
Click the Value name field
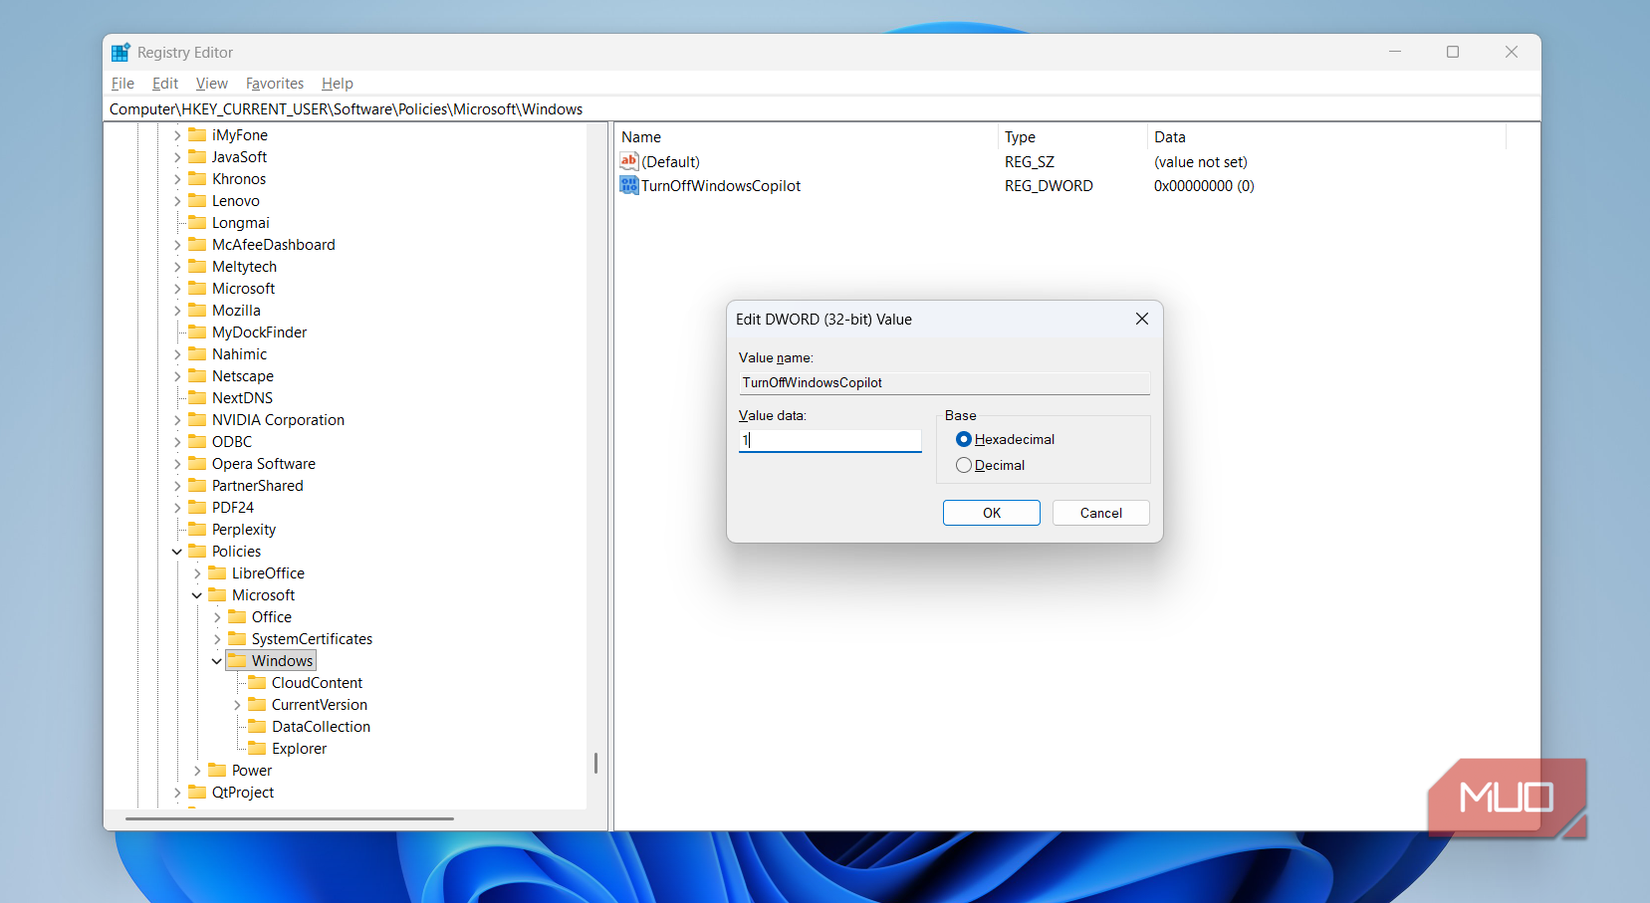[944, 383]
